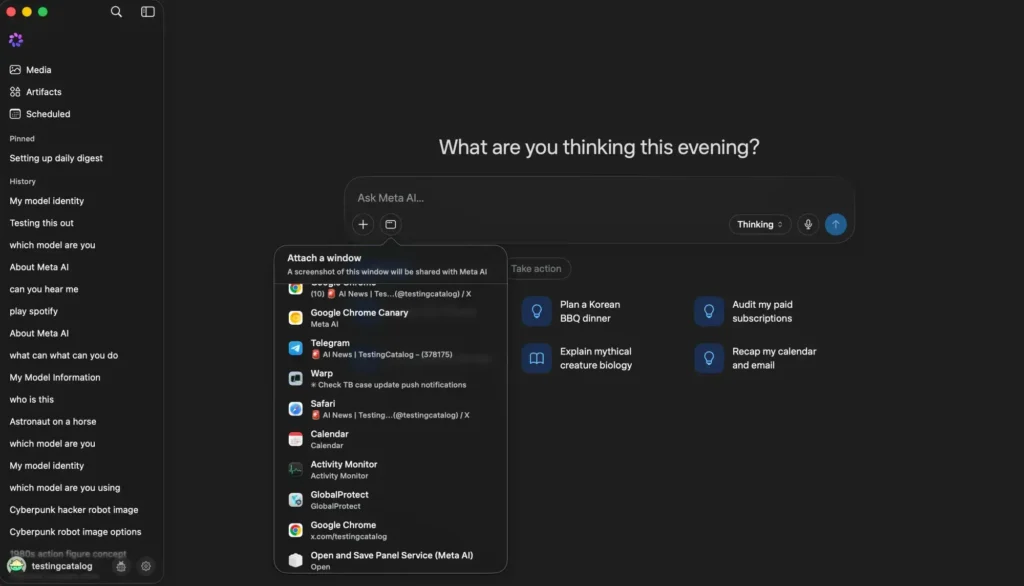Toggle the sidebar panel icon
1024x586 pixels.
click(148, 12)
